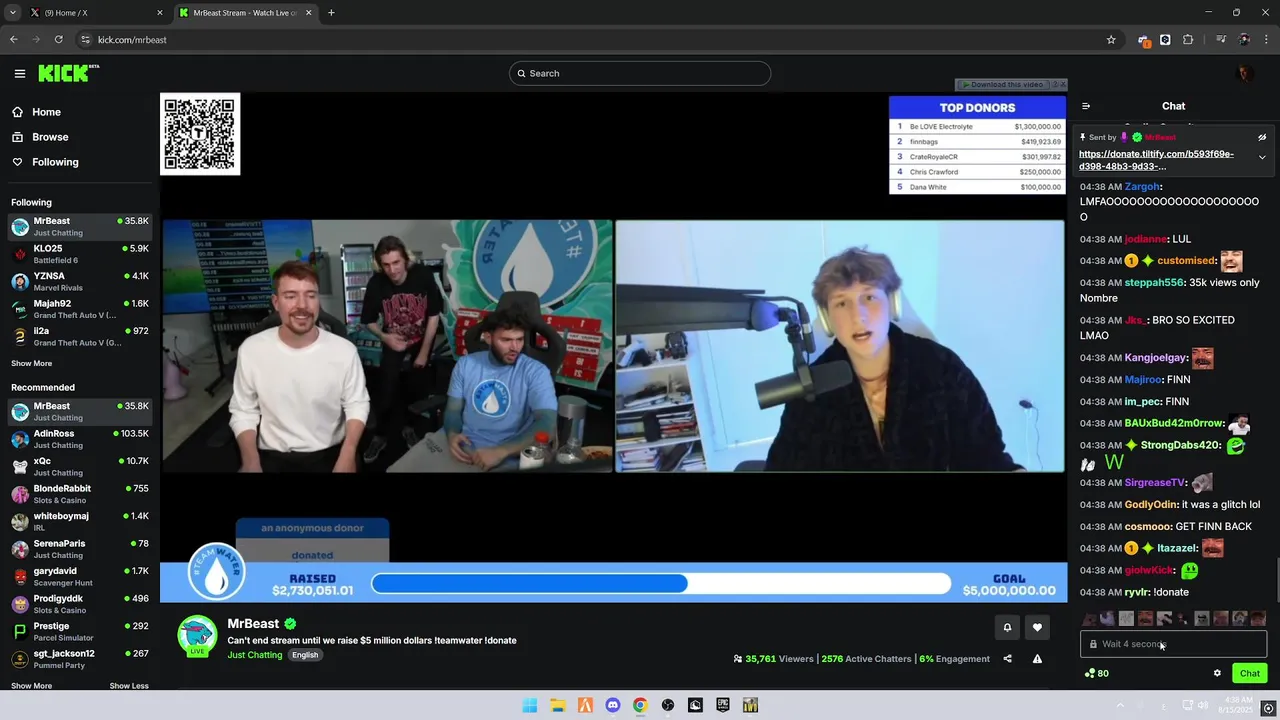Open the Chrome profile avatar
1280x720 pixels.
pos(1244,40)
